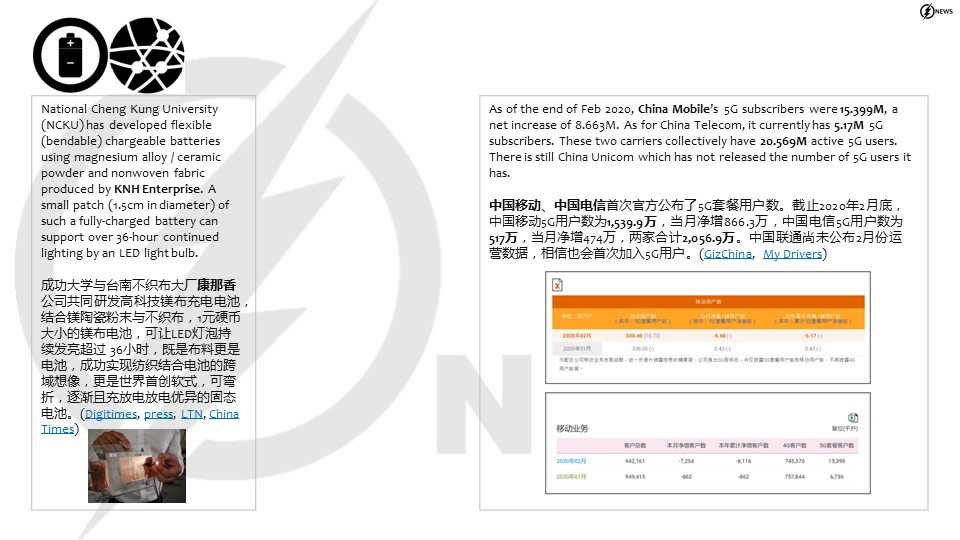Click the 2020年02月 row label in orange table
The width and height of the screenshot is (960, 540).
(x=577, y=336)
